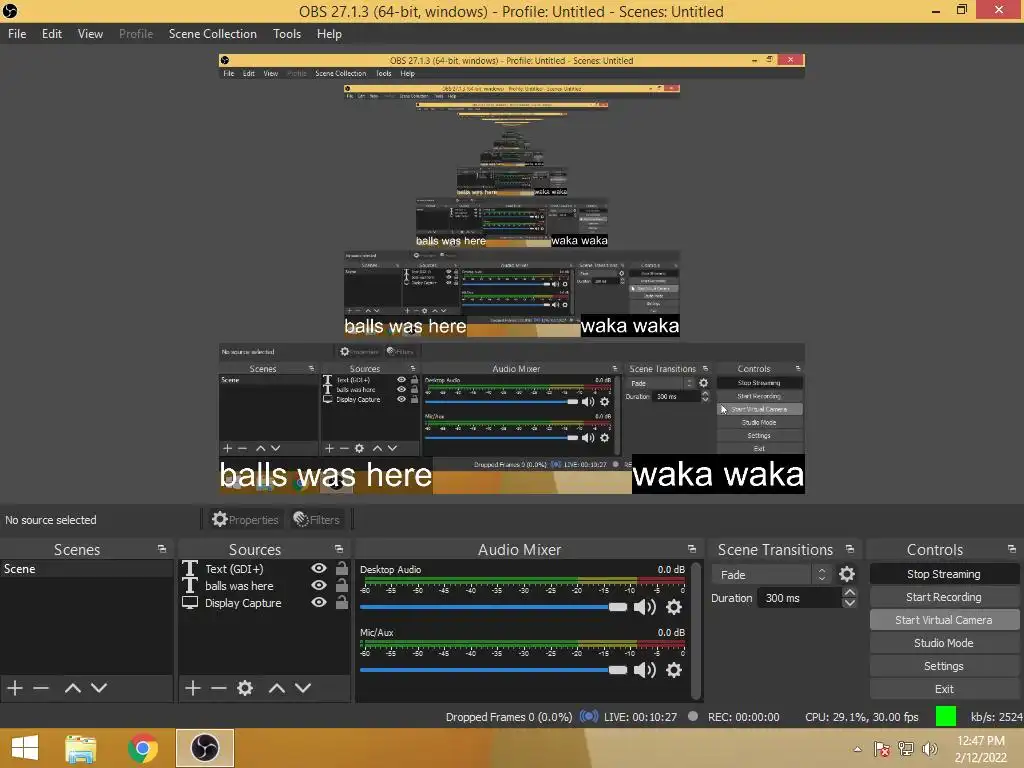Open Settings from Controls panel

944,666
